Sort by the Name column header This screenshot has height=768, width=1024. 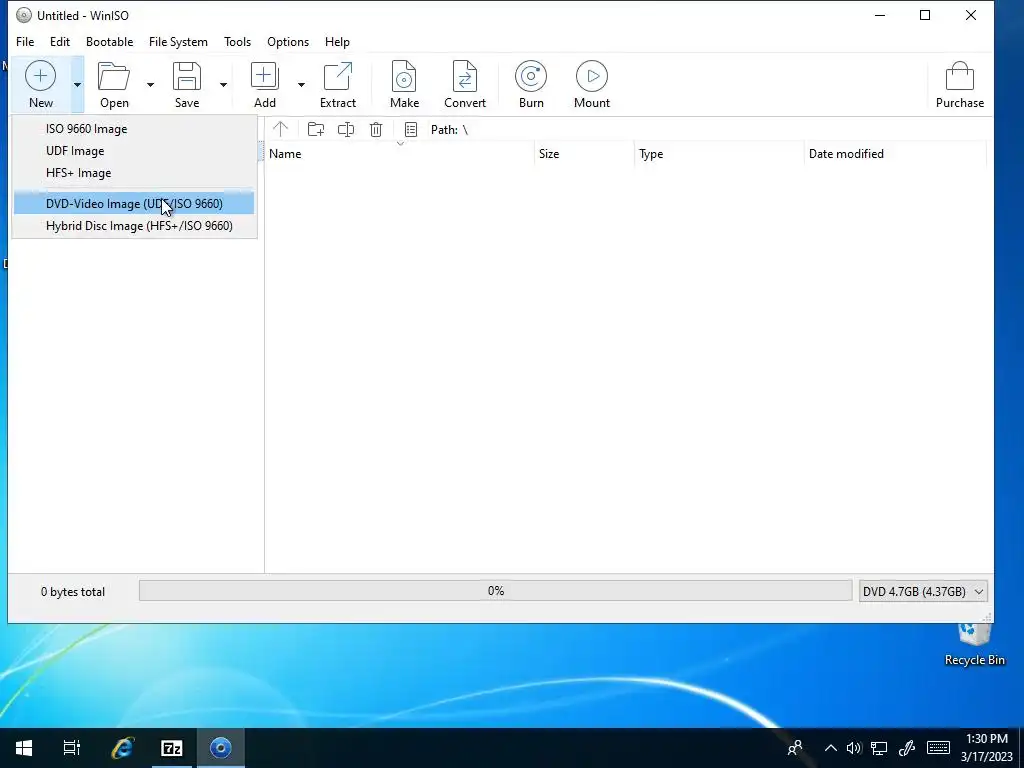pyautogui.click(x=400, y=154)
